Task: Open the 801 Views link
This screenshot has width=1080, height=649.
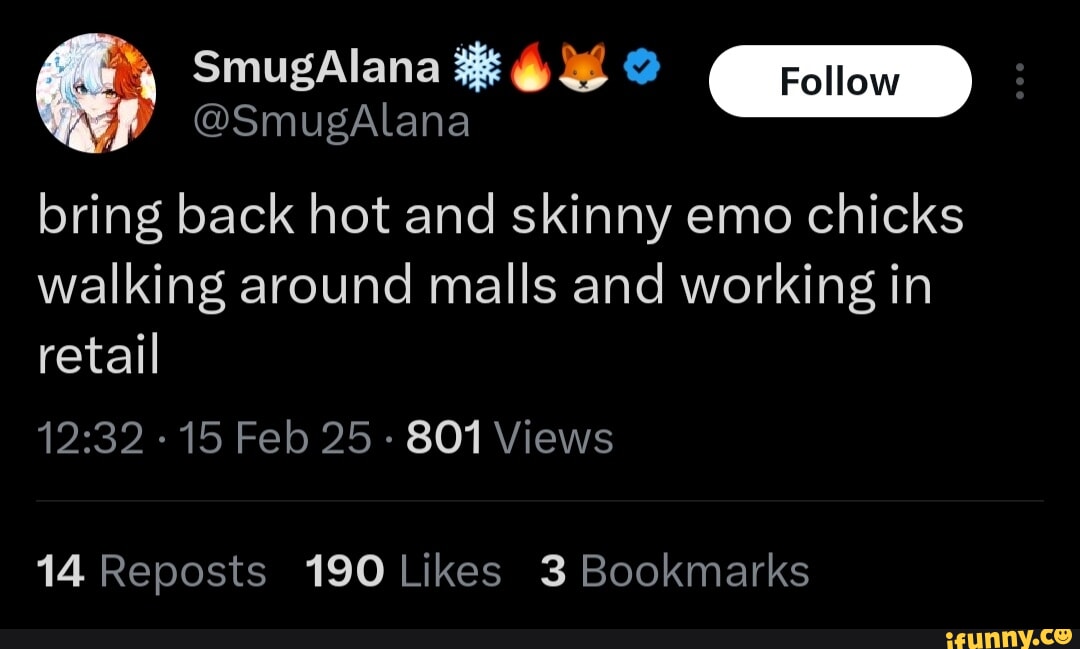Action: (x=509, y=436)
